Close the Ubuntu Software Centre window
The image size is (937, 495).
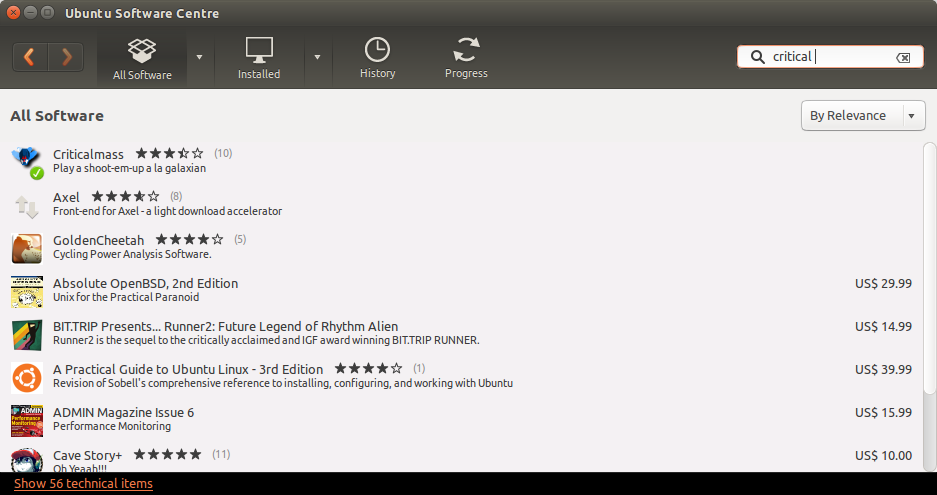pos(13,13)
